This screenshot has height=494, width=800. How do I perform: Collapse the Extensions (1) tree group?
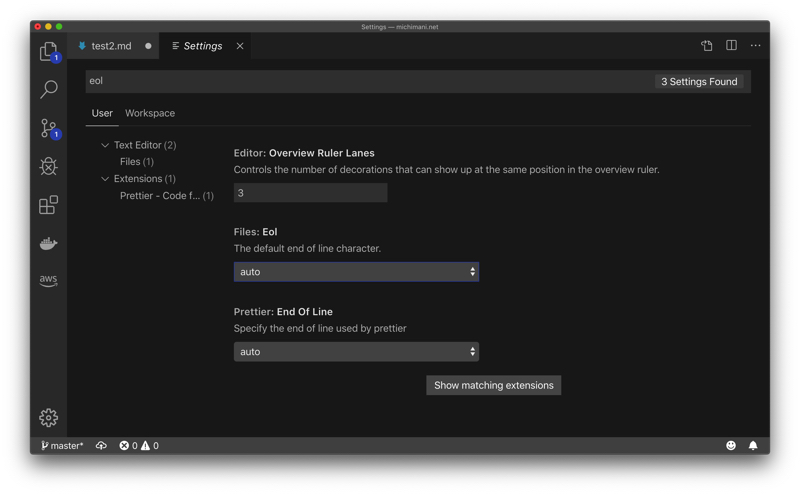click(105, 179)
